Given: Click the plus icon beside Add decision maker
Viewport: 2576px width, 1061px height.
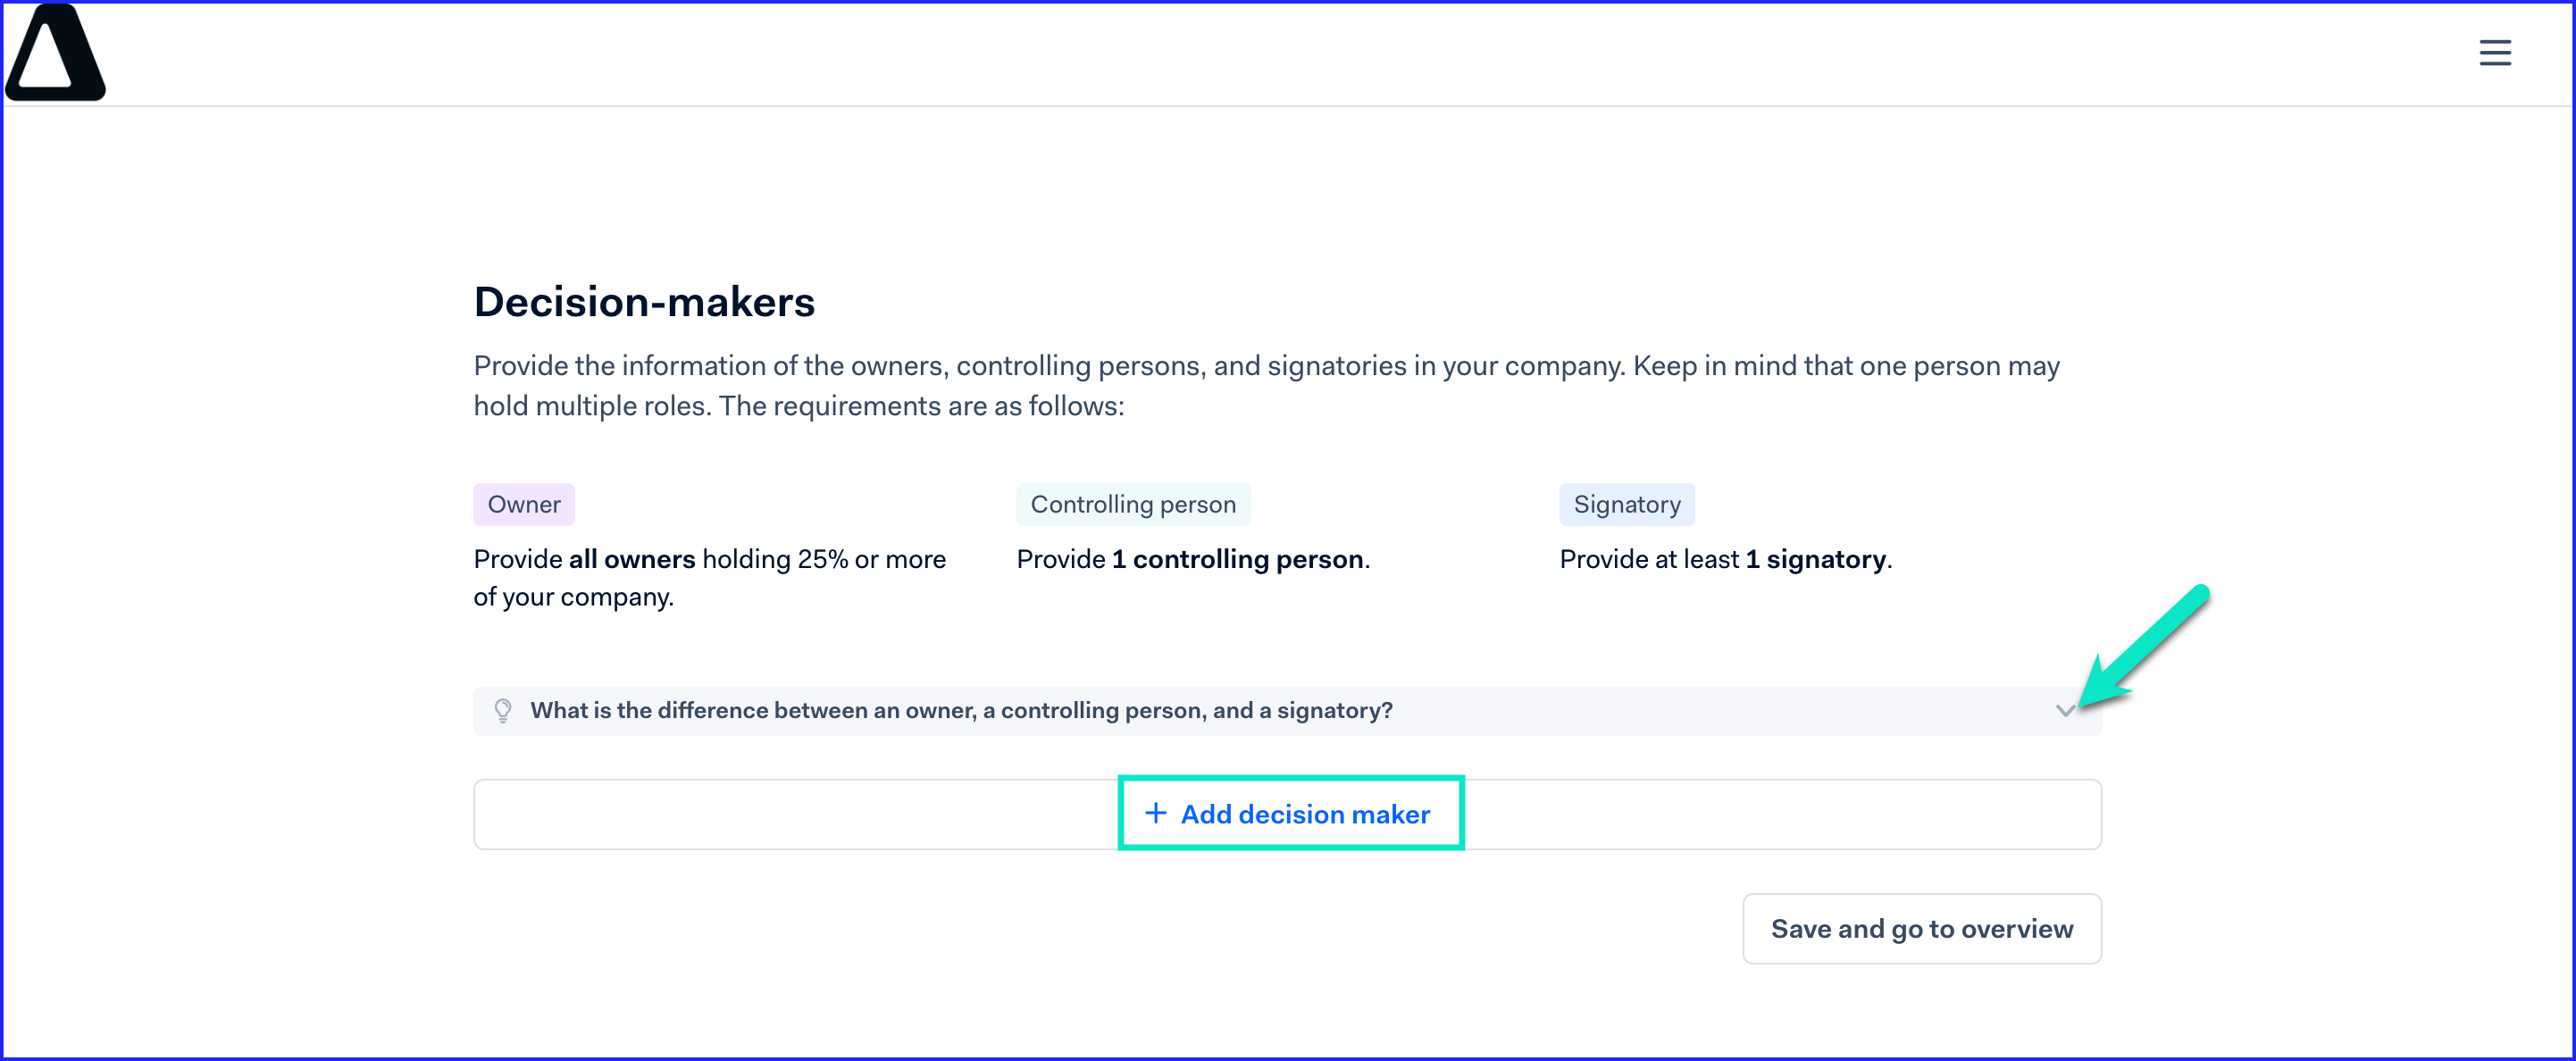Looking at the screenshot, I should [x=1155, y=813].
